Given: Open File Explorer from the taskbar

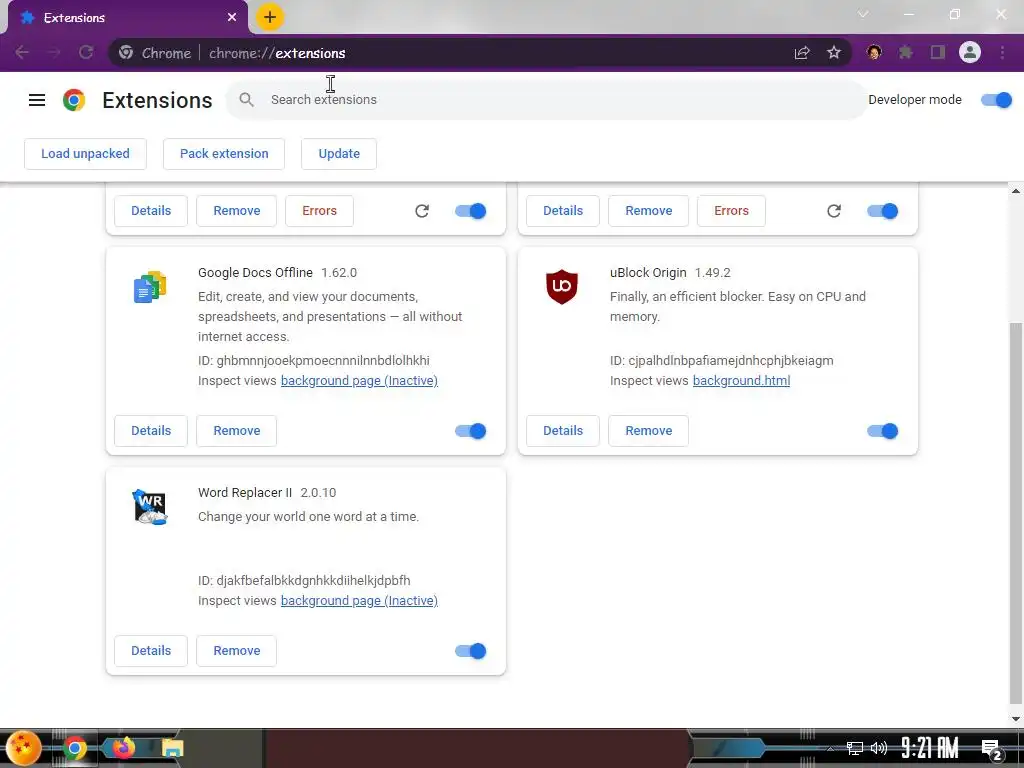Looking at the screenshot, I should coord(172,748).
